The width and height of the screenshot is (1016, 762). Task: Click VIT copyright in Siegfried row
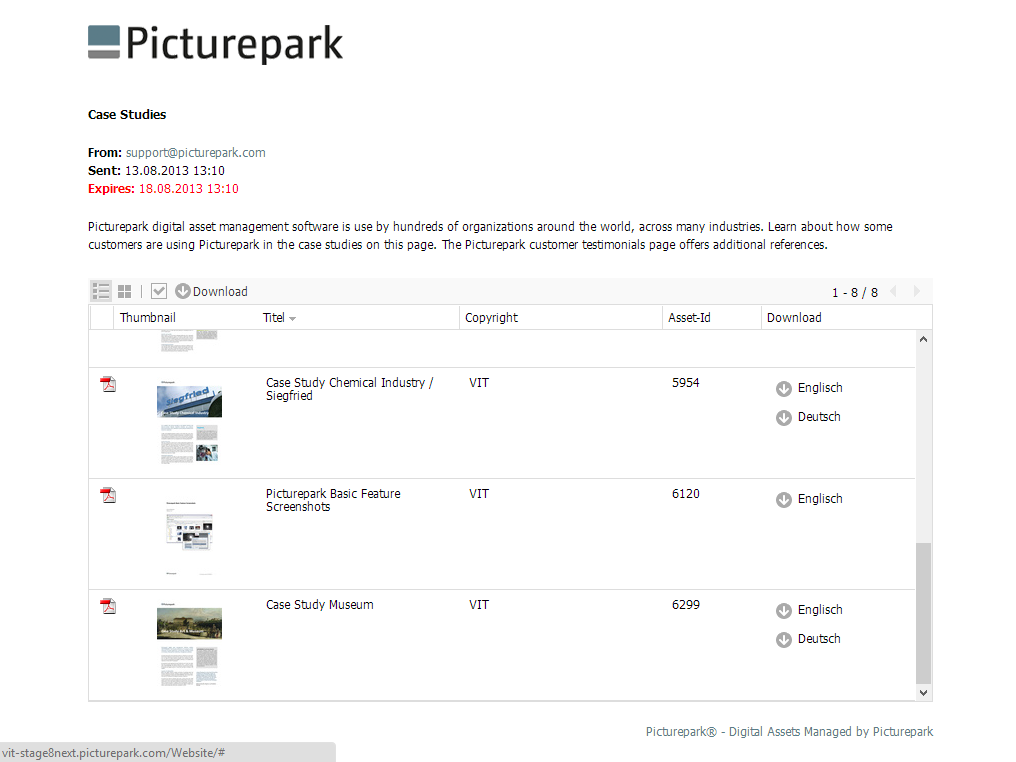pos(479,382)
